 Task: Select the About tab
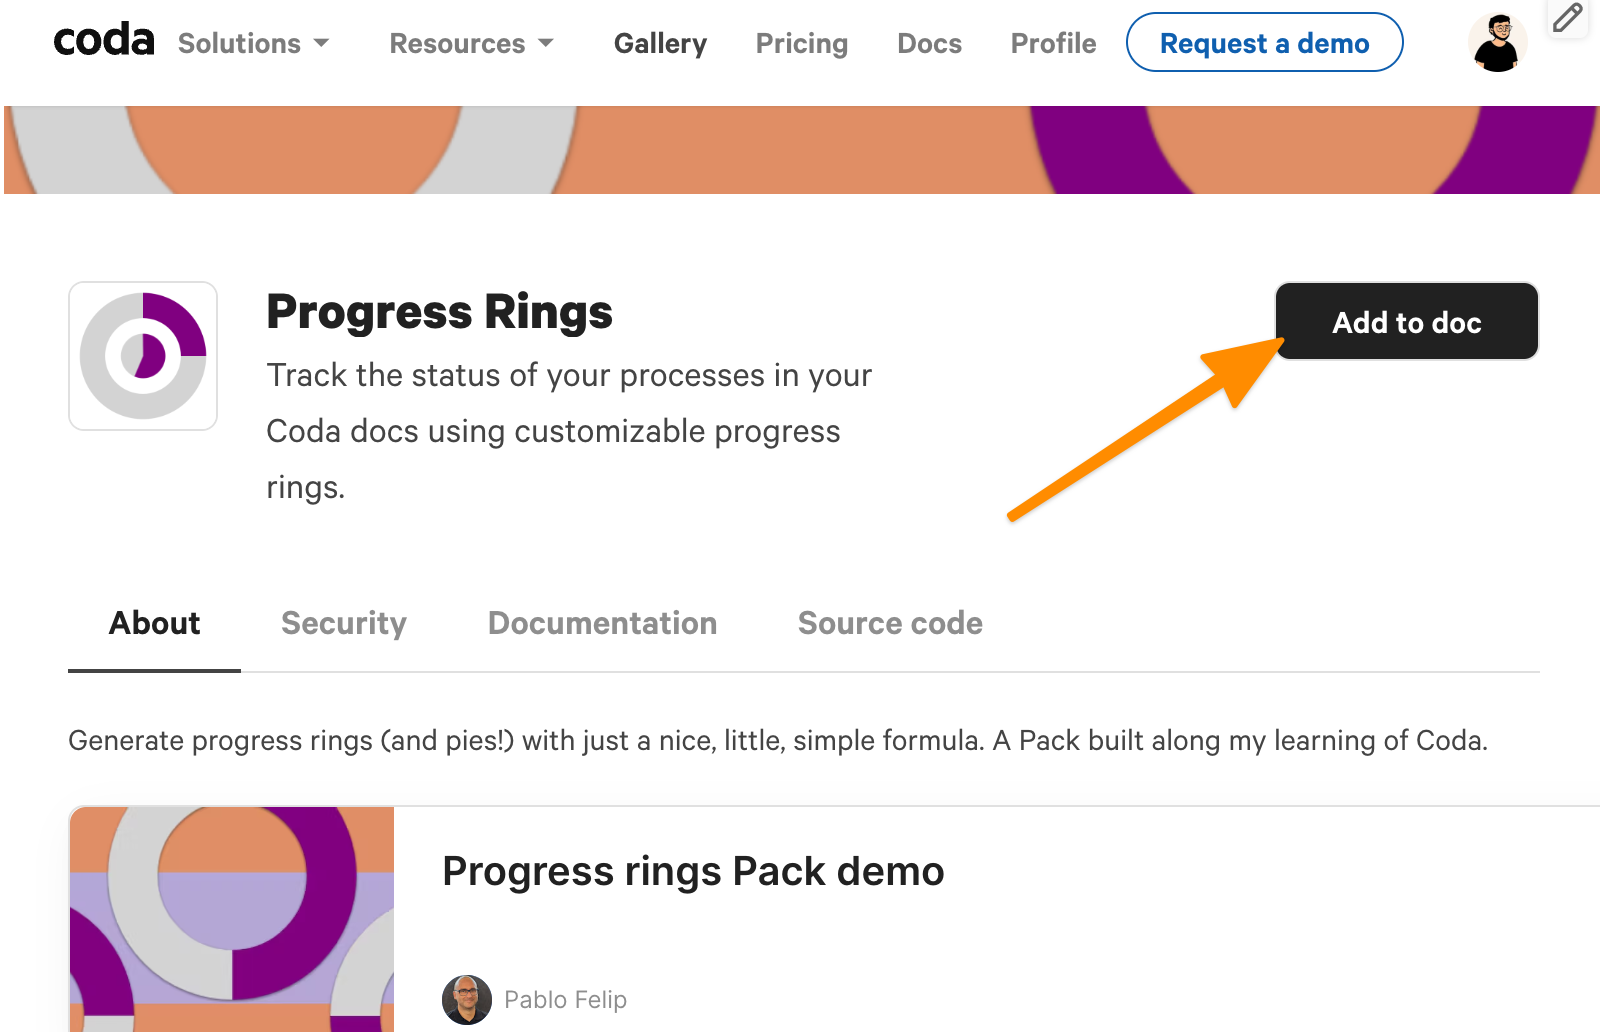[x=154, y=623]
